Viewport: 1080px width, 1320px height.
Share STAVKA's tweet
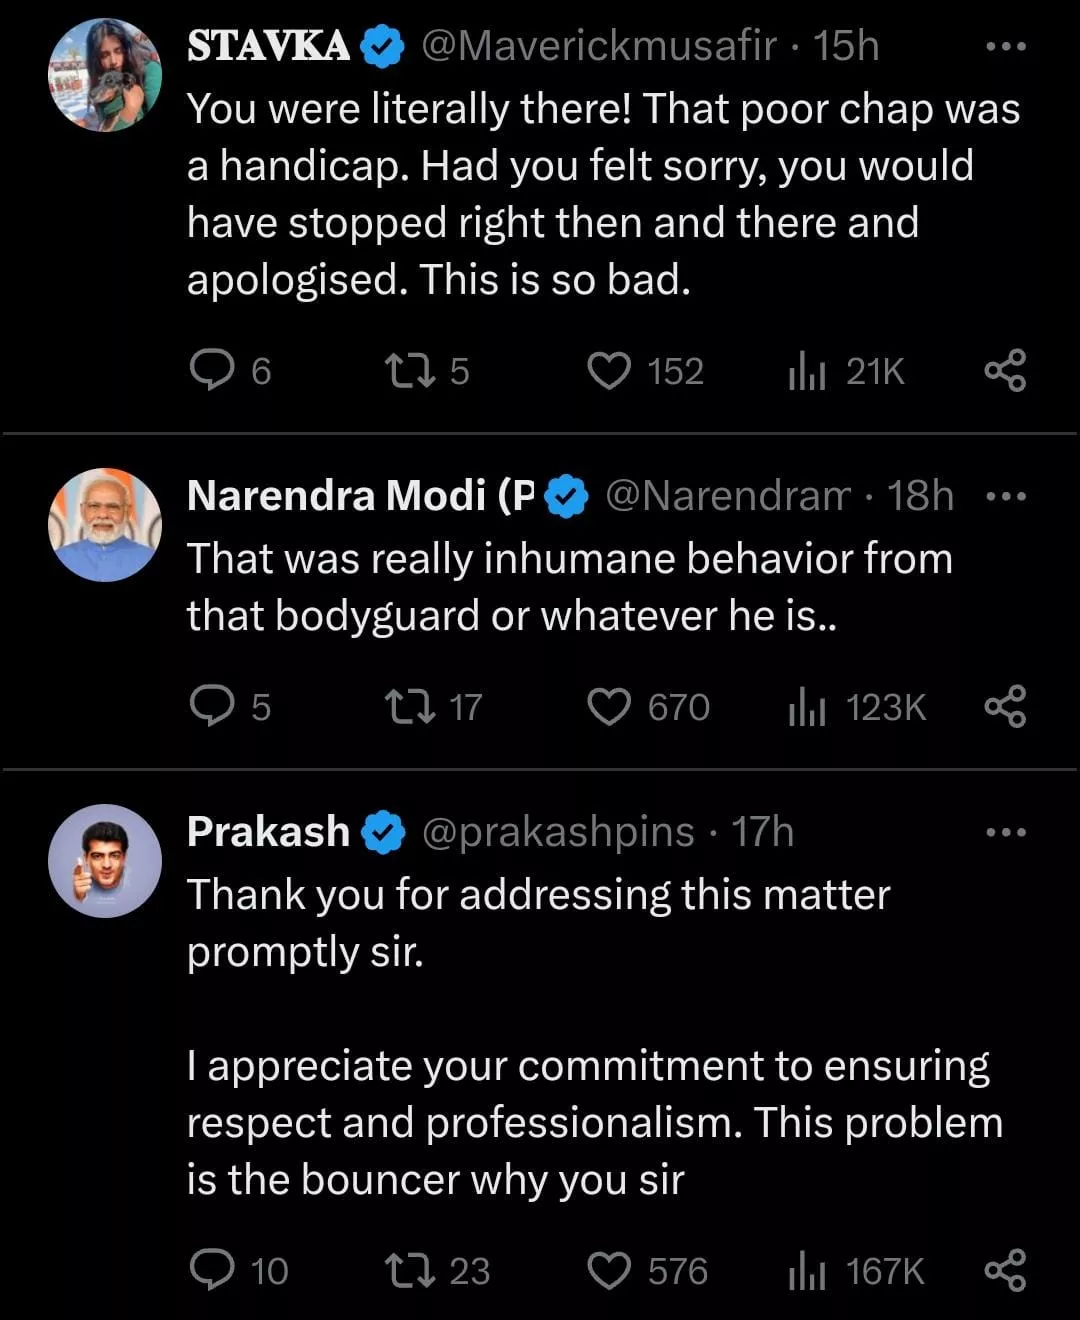click(x=1005, y=371)
